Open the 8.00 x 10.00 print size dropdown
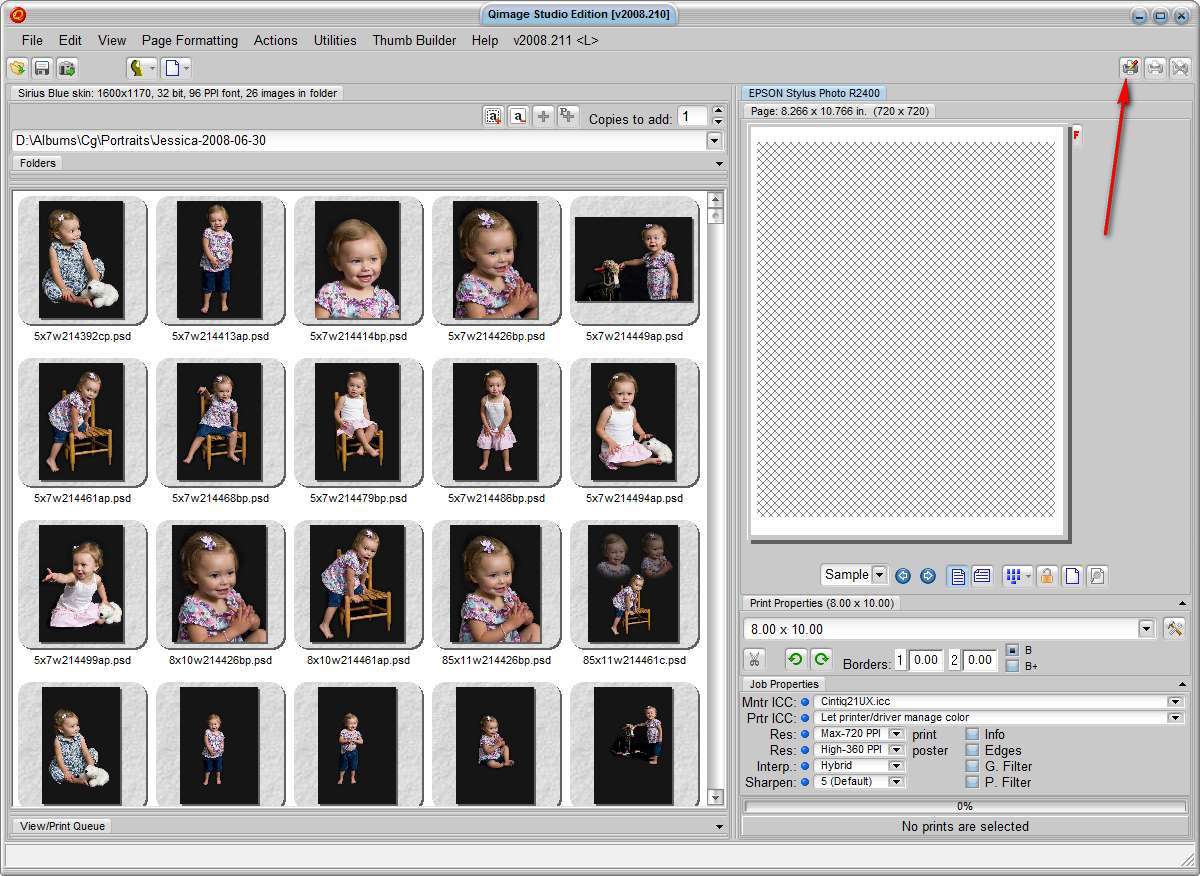The width and height of the screenshot is (1200, 876). pyautogui.click(x=1146, y=629)
